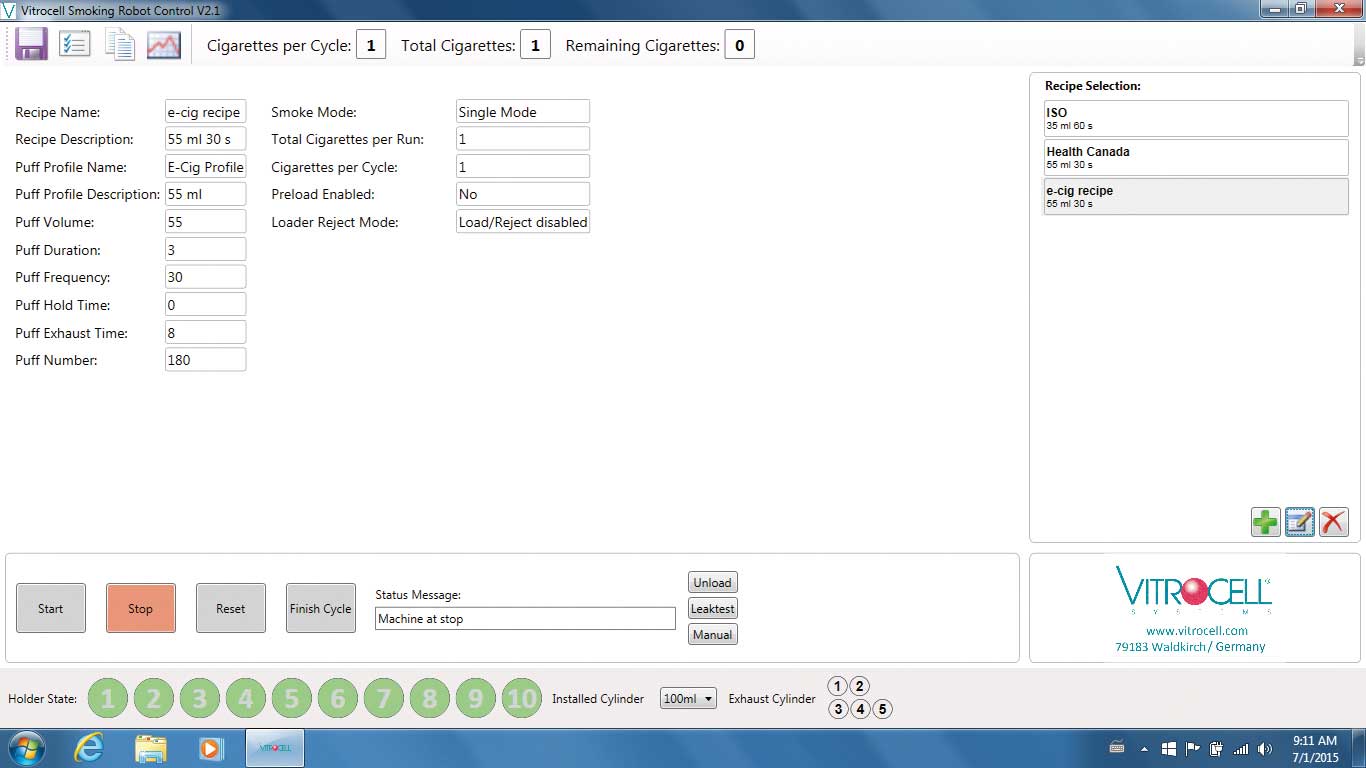This screenshot has width=1366, height=768.
Task: Delete recipe using the red X icon
Action: point(1334,522)
